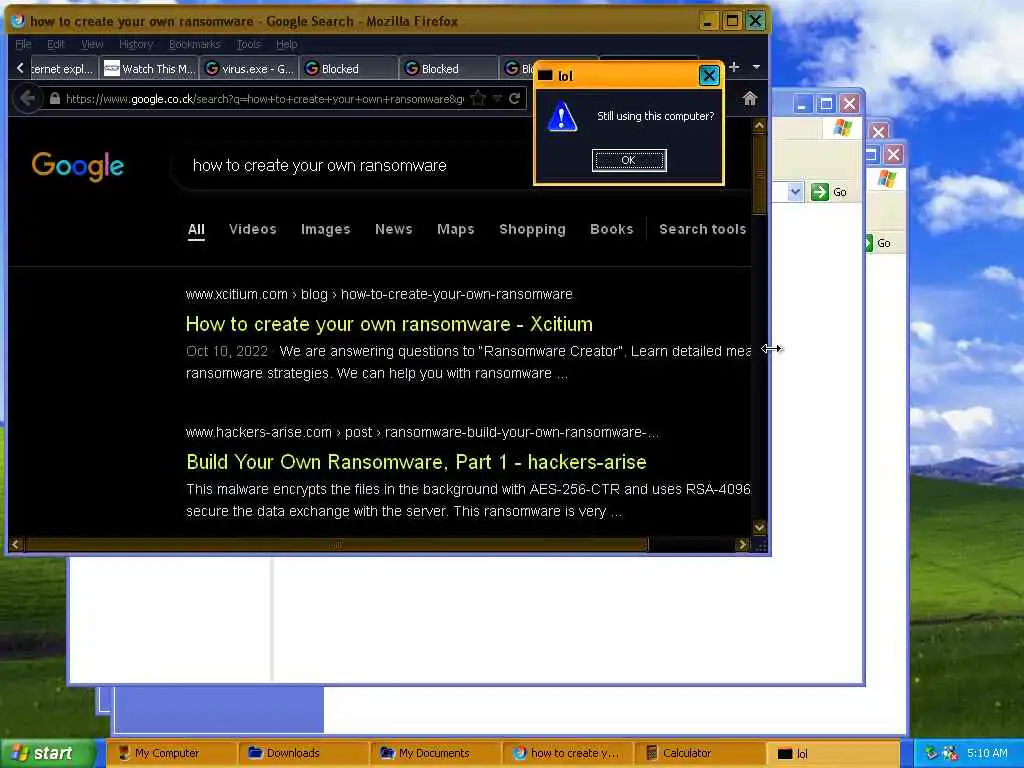Viewport: 1024px width, 768px height.
Task: Open the list all tabs dropdown
Action: pos(756,67)
